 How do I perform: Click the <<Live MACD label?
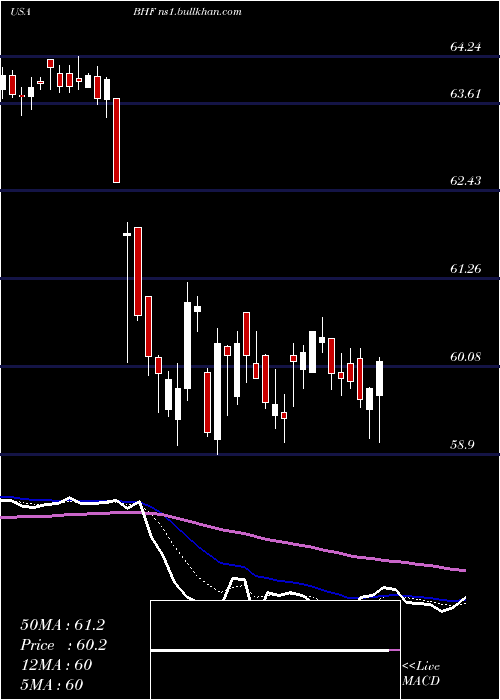(421, 674)
